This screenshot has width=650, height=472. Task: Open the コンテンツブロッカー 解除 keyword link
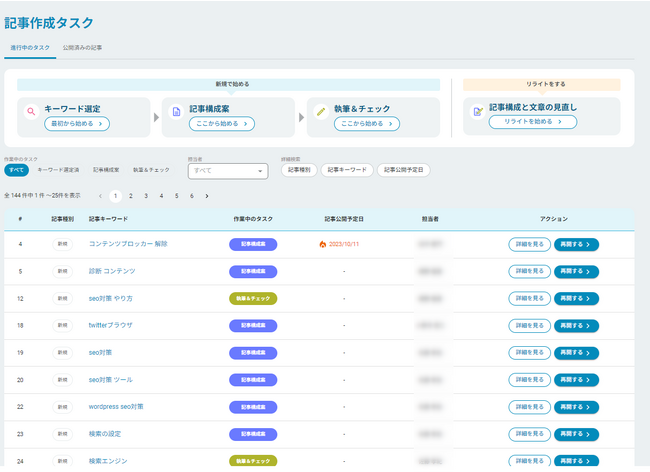128,244
